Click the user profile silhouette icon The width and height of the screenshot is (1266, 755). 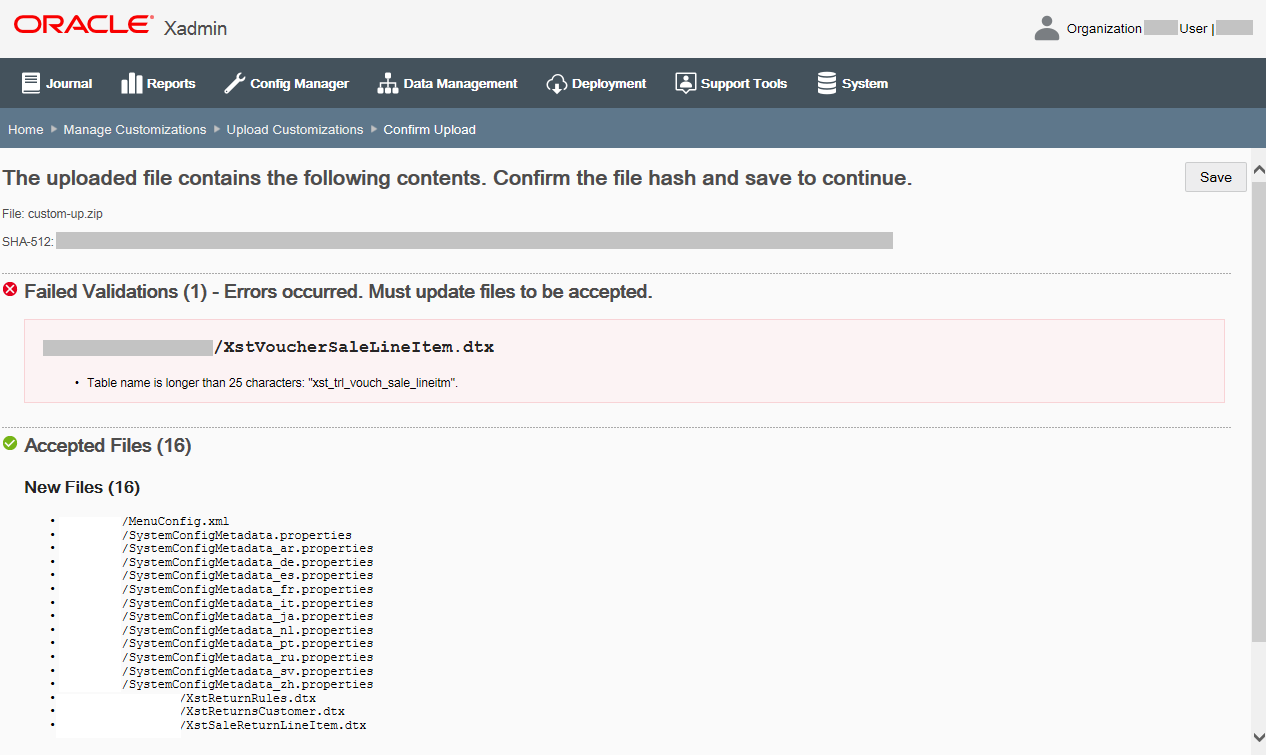(1046, 27)
